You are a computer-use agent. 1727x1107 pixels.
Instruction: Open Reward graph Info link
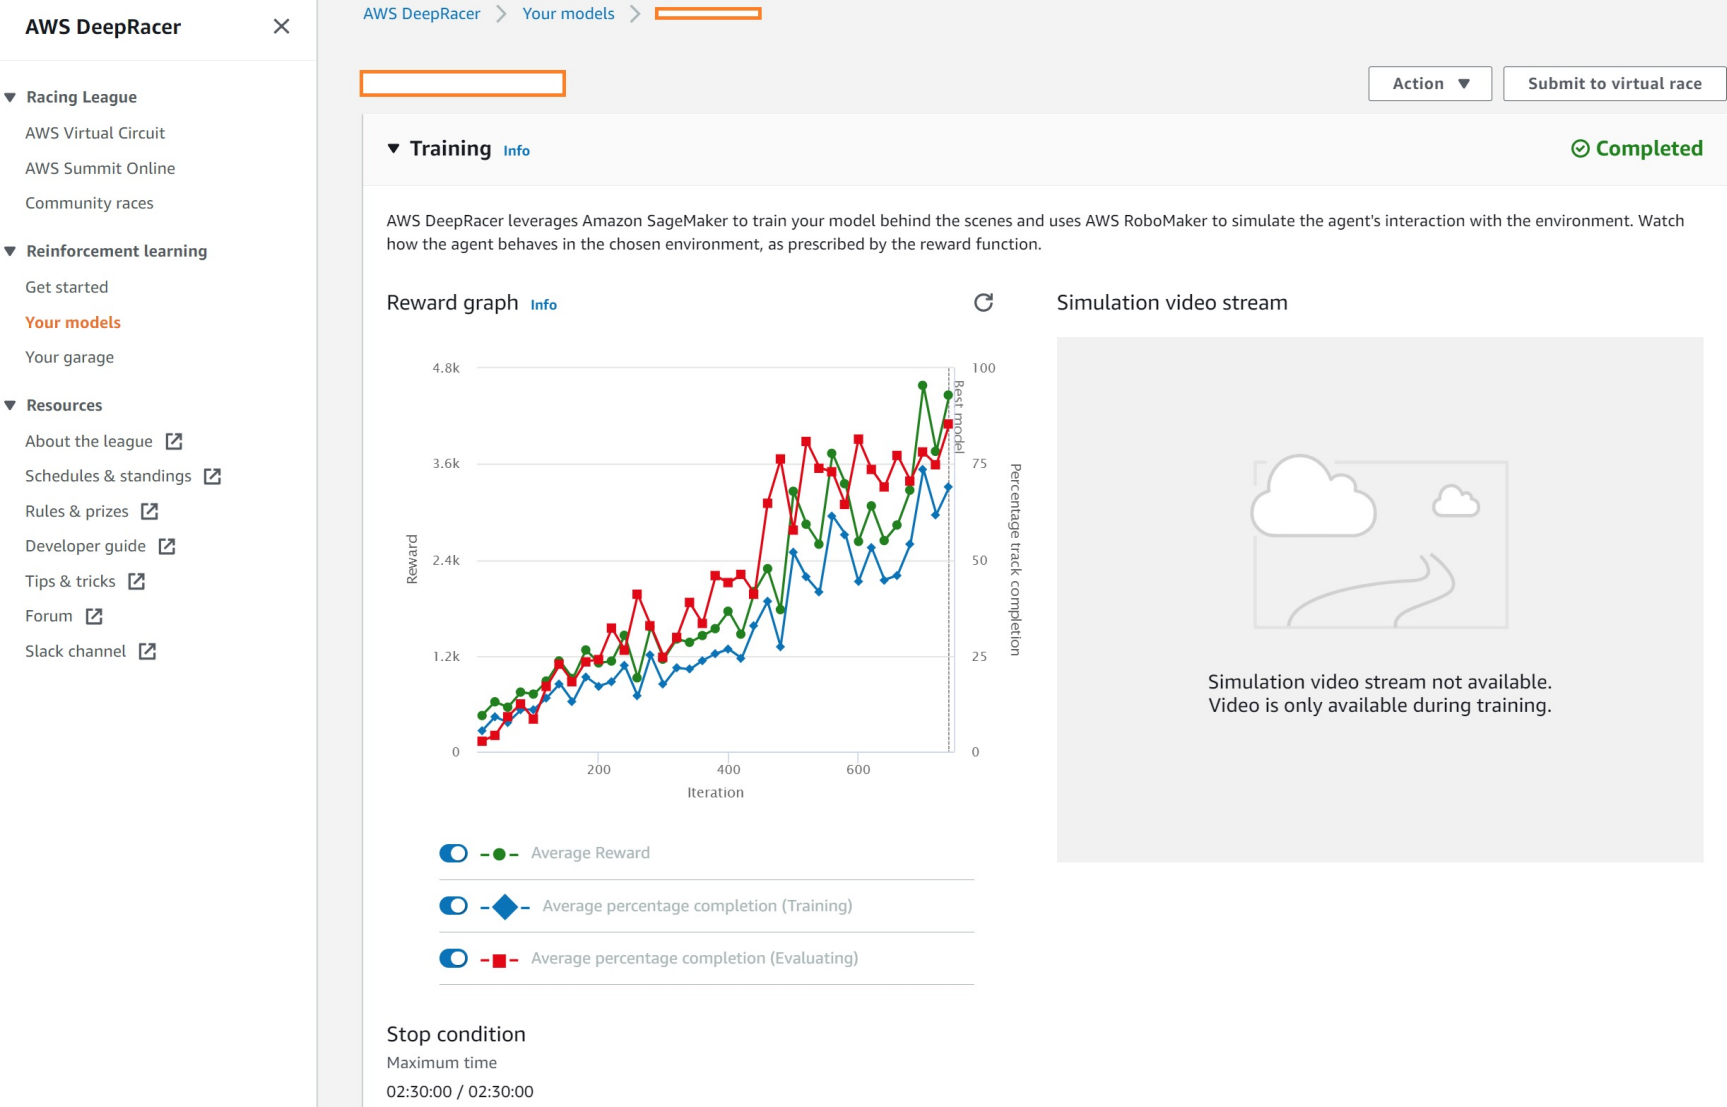[543, 305]
